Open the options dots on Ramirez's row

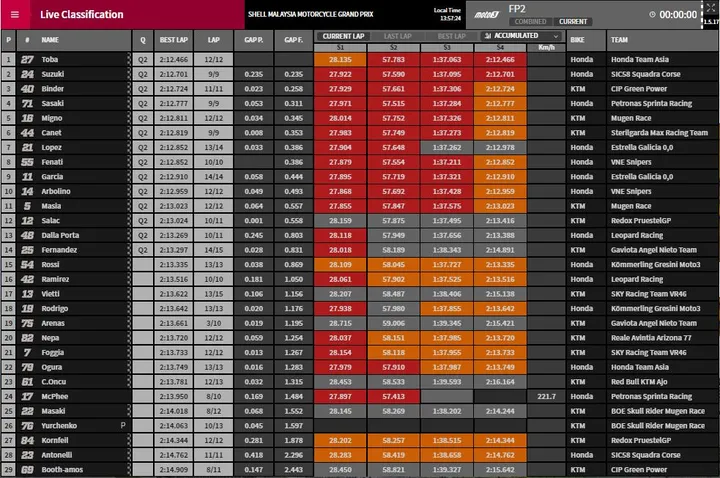[129, 279]
